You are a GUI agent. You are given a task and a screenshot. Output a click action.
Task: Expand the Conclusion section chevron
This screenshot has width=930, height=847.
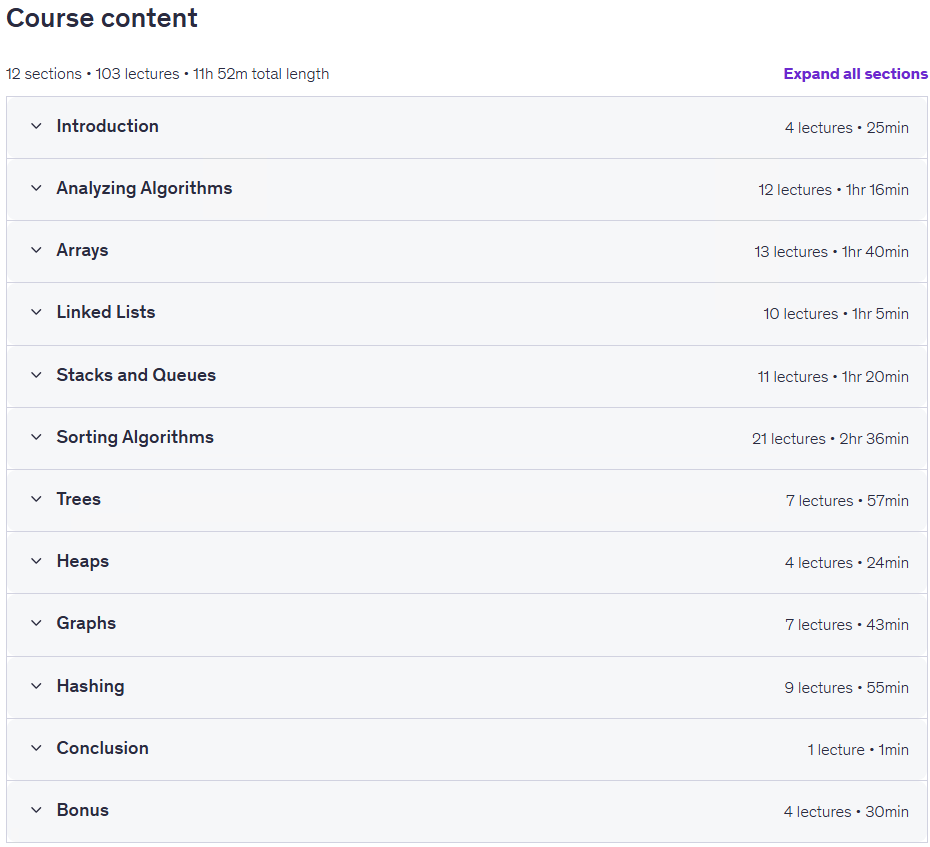coord(36,749)
